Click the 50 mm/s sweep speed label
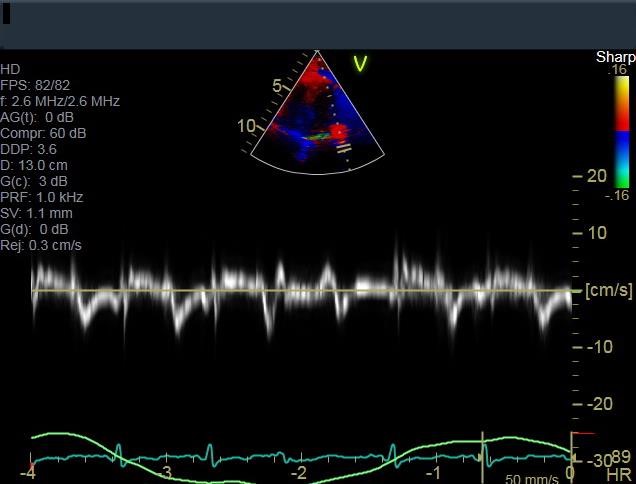The width and height of the screenshot is (636, 484). pyautogui.click(x=531, y=479)
